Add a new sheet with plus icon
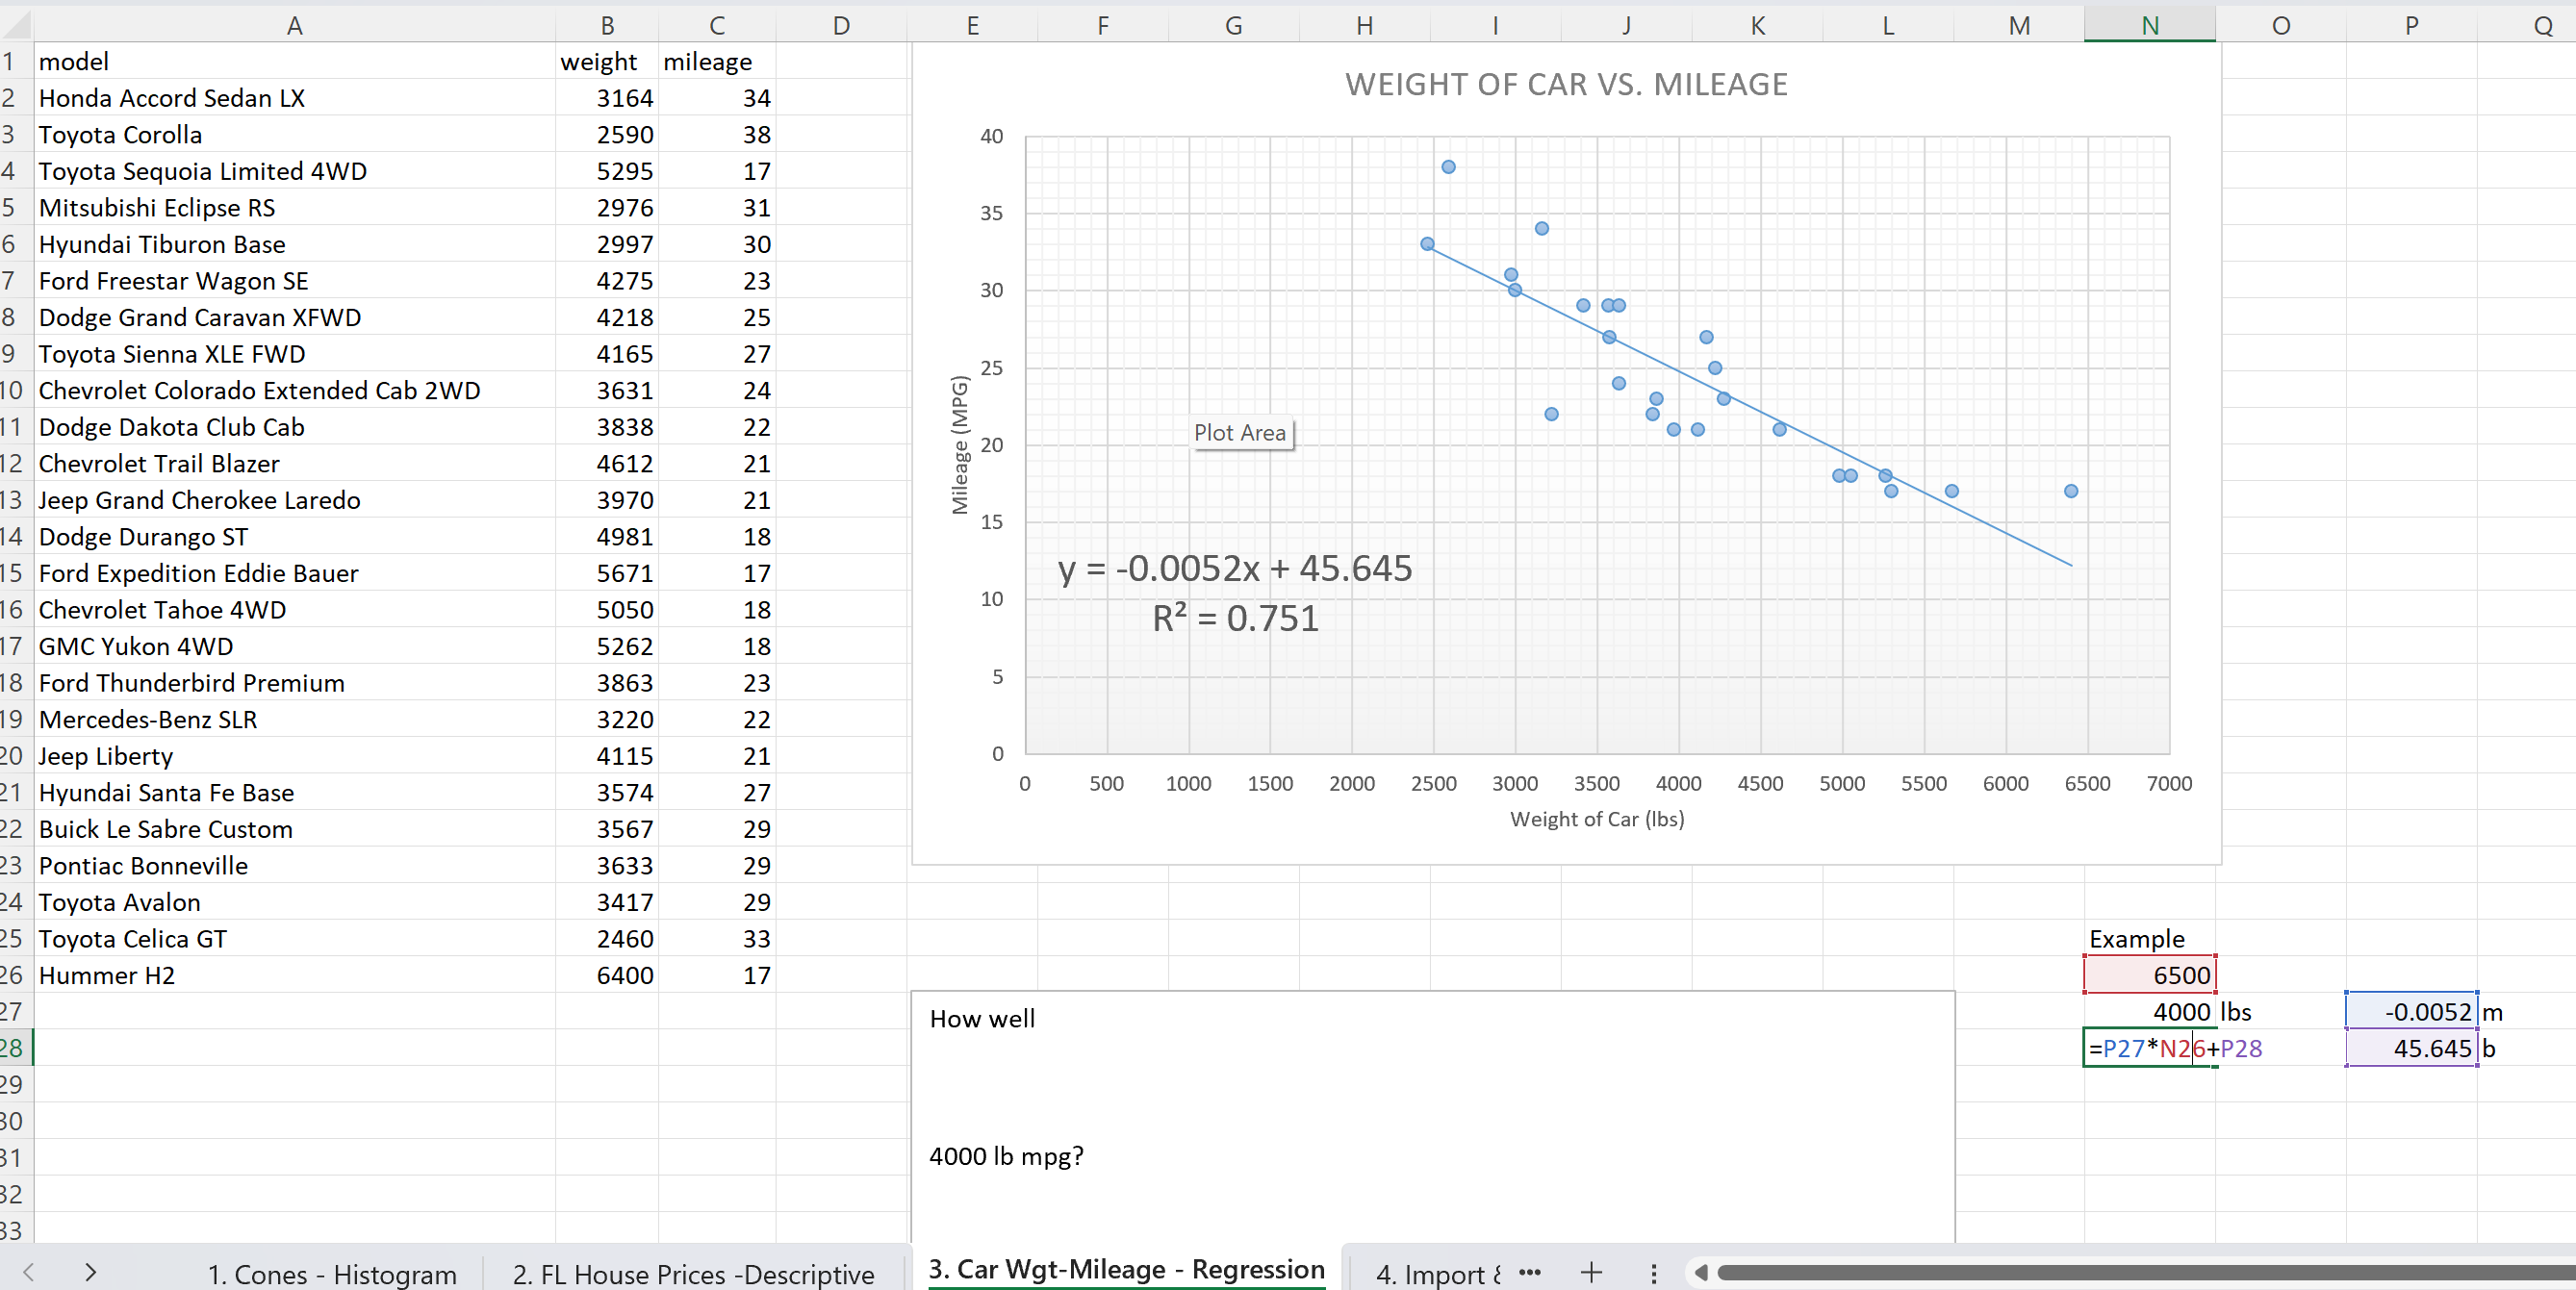Screen dimensions: 2576x1290 (1591, 1272)
